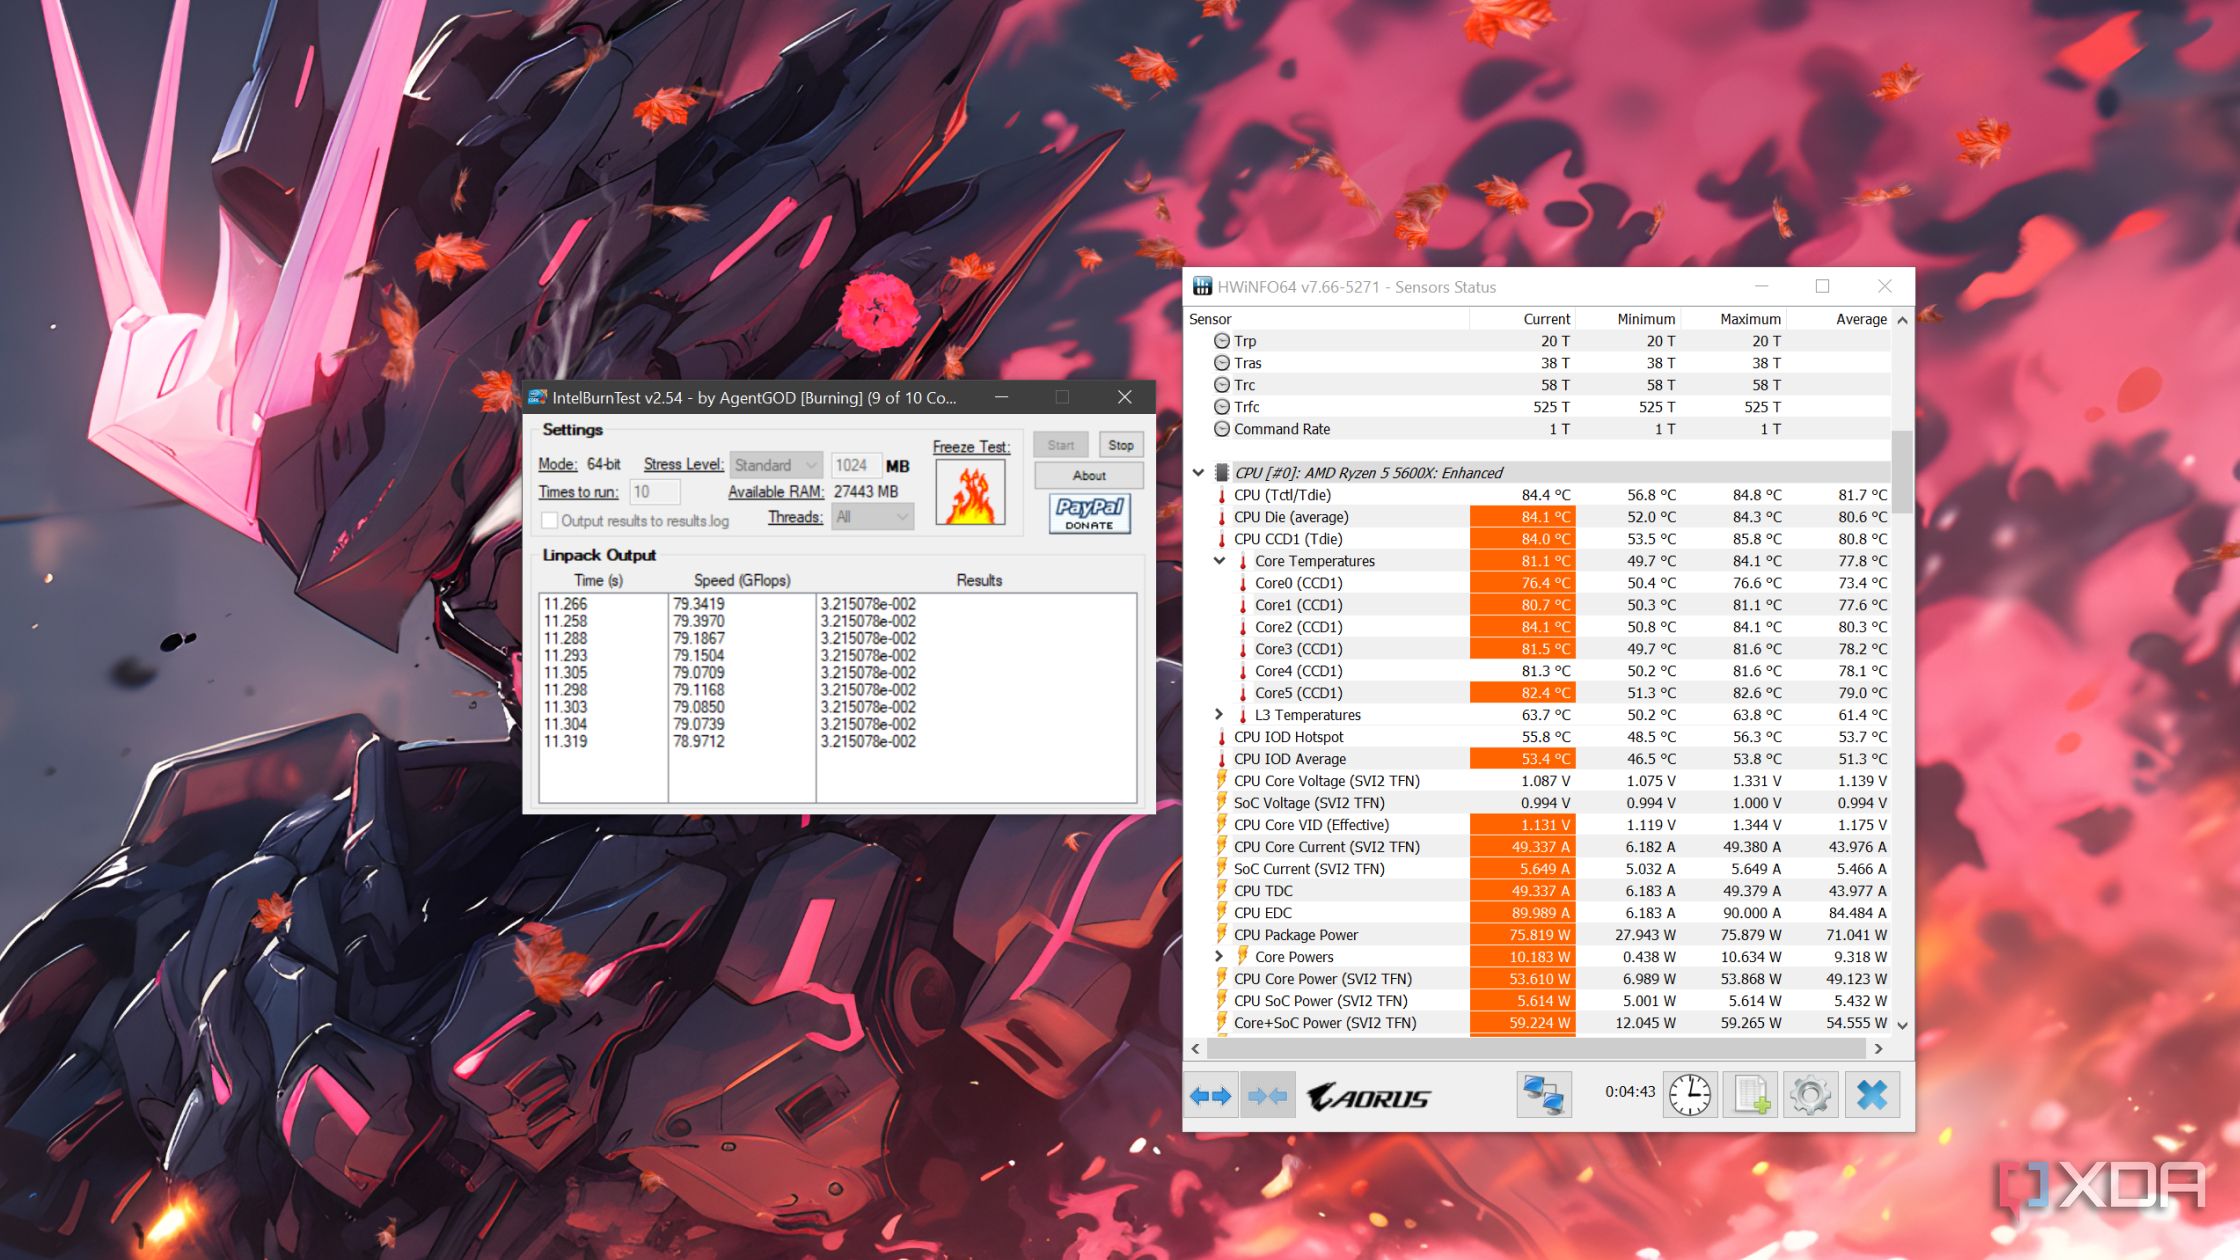Click the clock icon beside Command Rate

(x=1221, y=429)
